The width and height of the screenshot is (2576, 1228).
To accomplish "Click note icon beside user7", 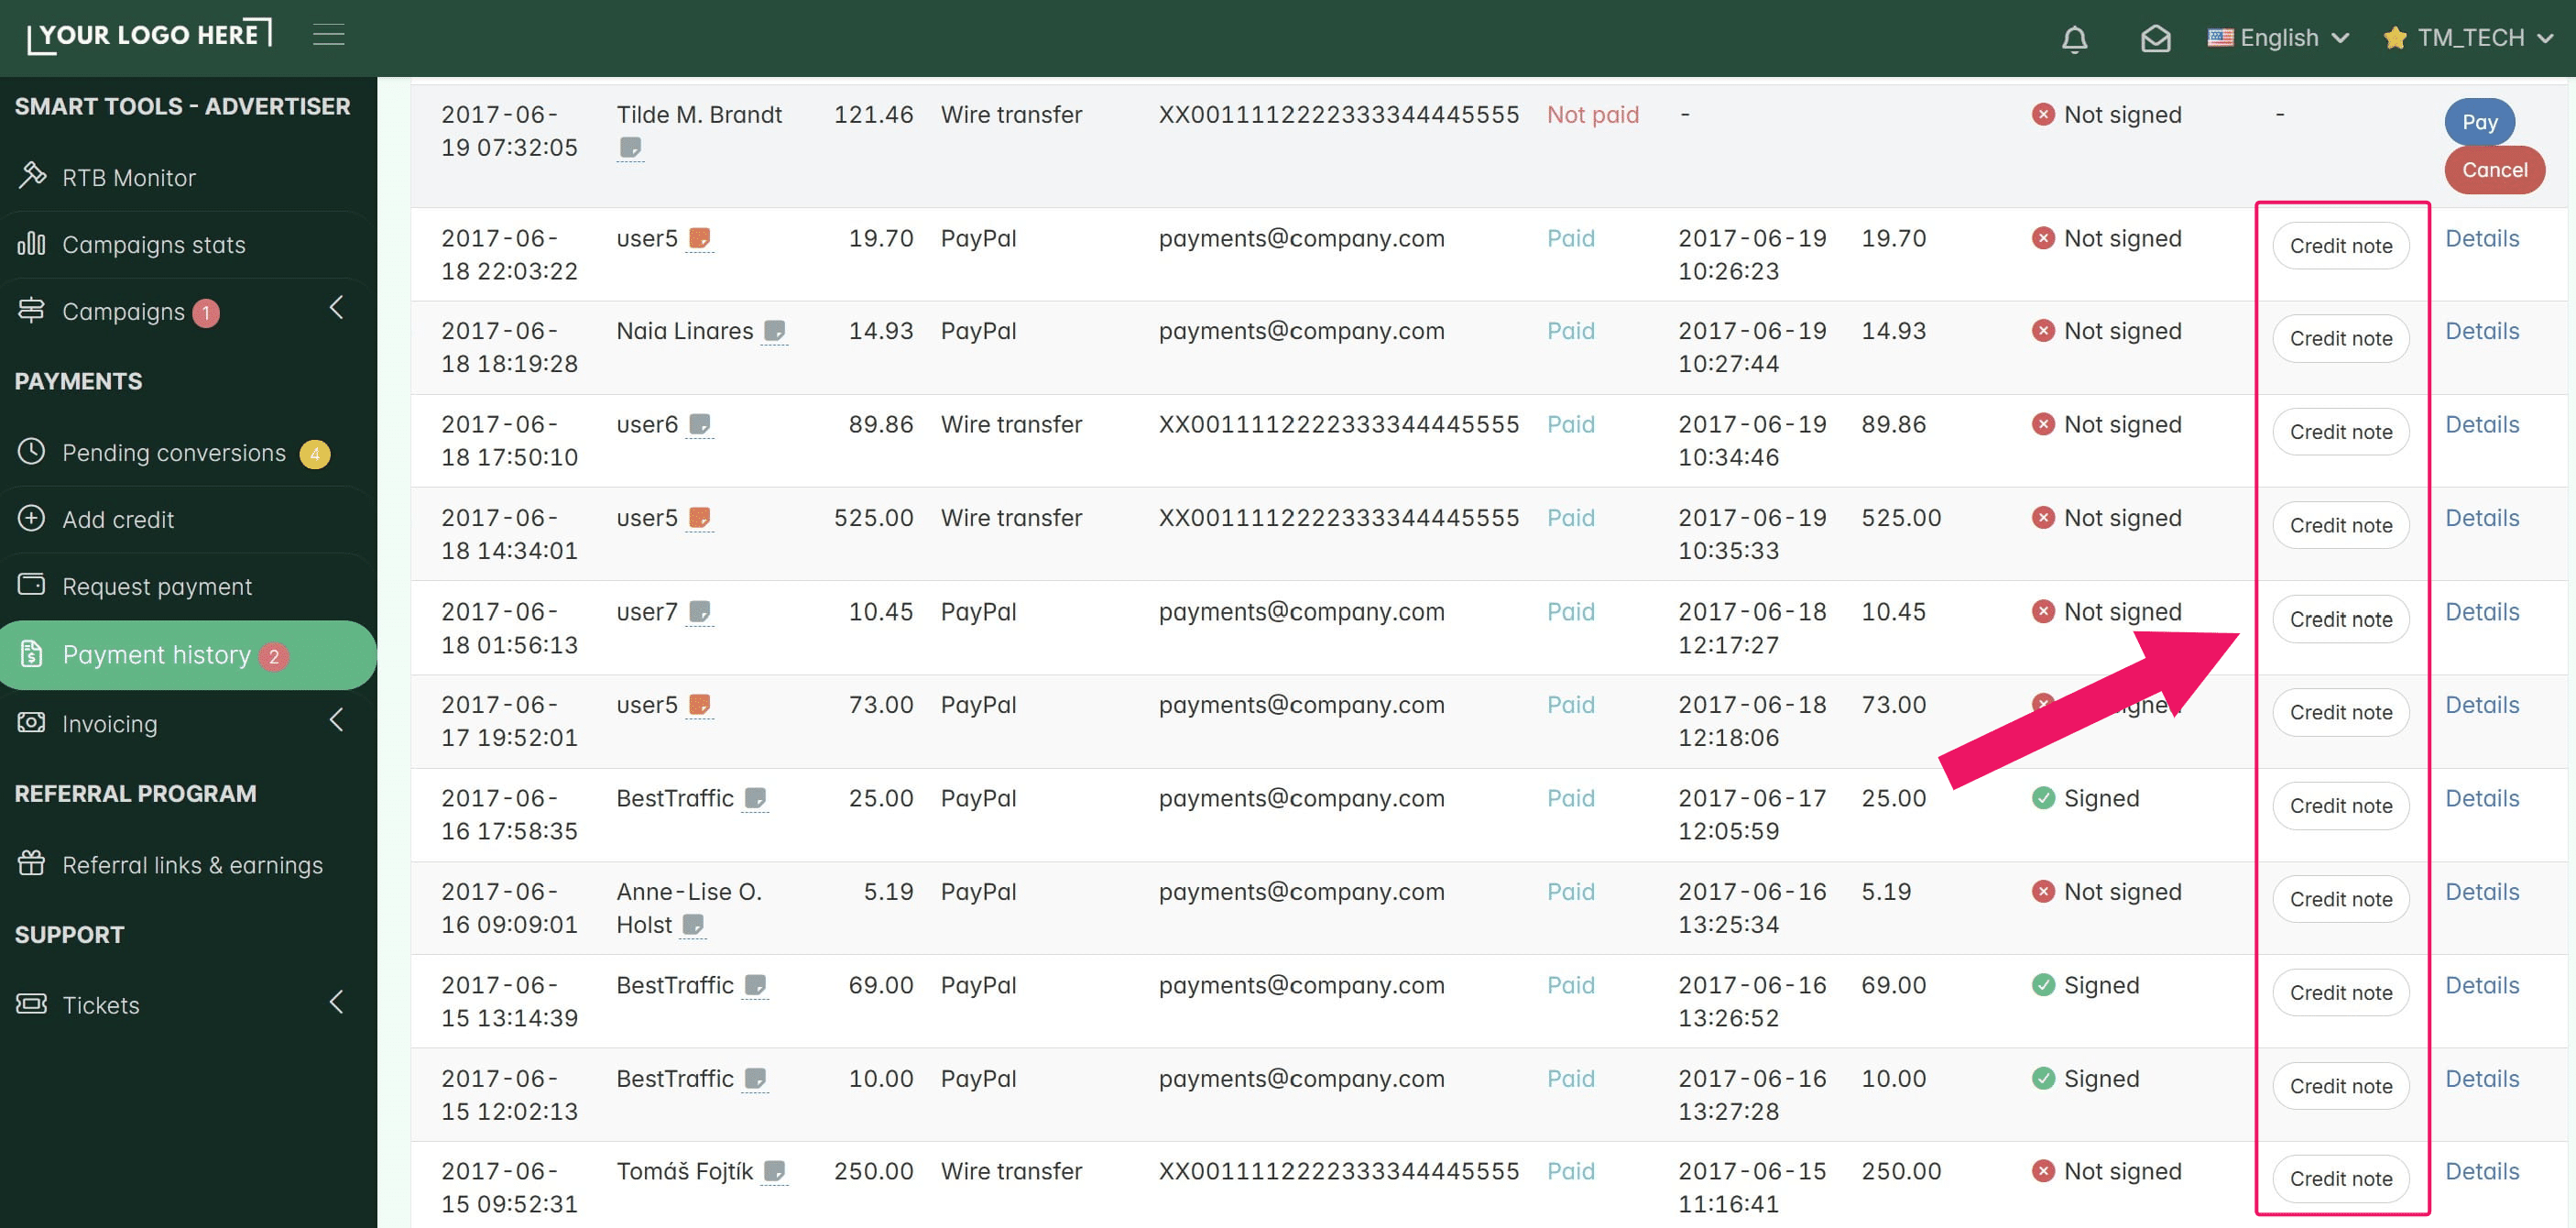I will [700, 611].
